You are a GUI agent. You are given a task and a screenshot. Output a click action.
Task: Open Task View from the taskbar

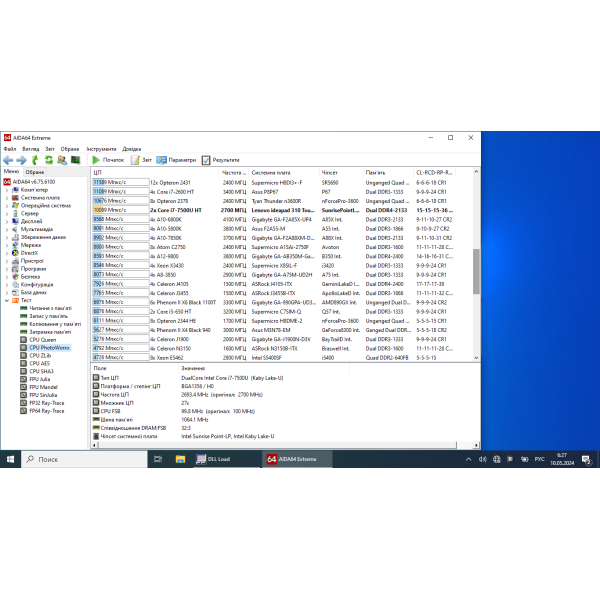(158, 459)
